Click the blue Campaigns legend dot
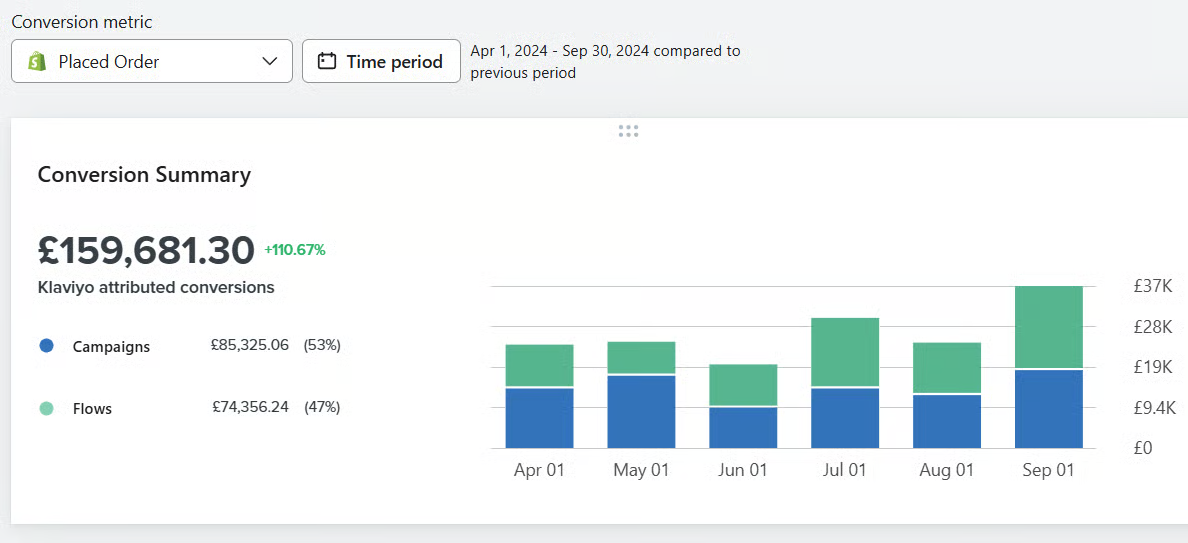 tap(46, 346)
